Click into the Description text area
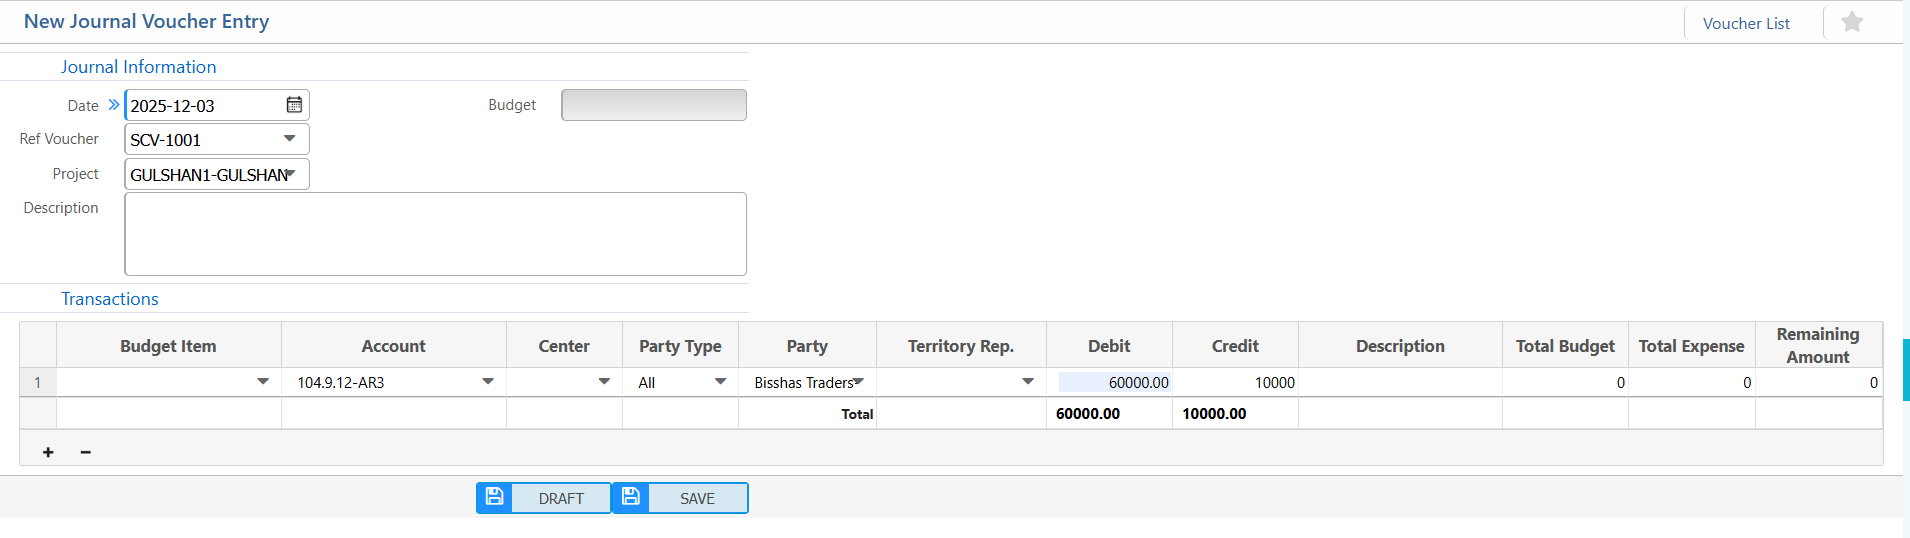The height and width of the screenshot is (538, 1910). click(x=435, y=234)
